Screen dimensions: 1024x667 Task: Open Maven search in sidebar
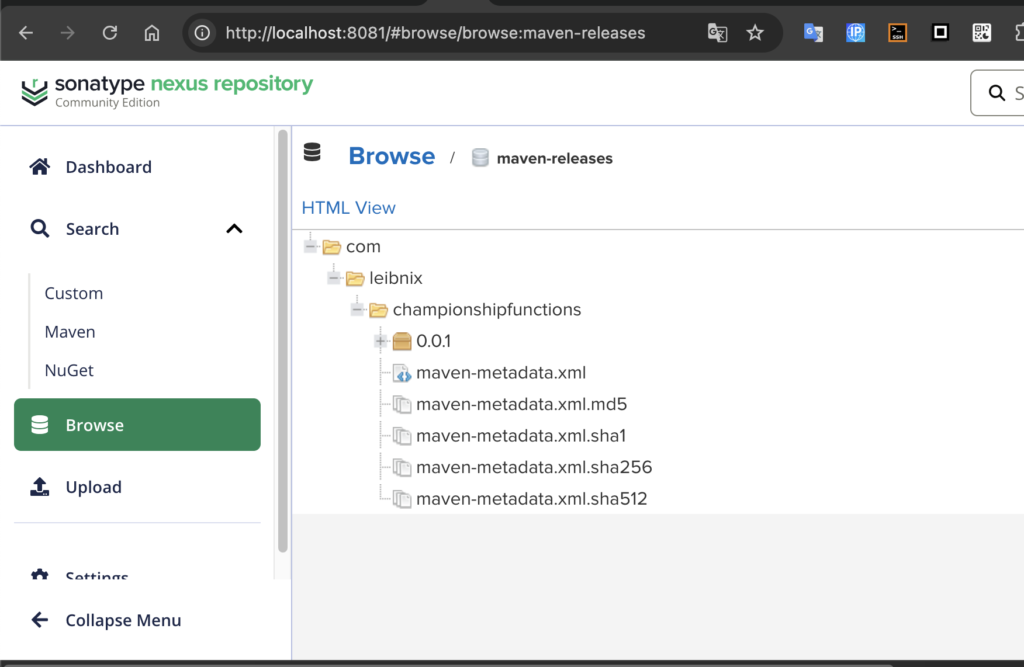(70, 332)
